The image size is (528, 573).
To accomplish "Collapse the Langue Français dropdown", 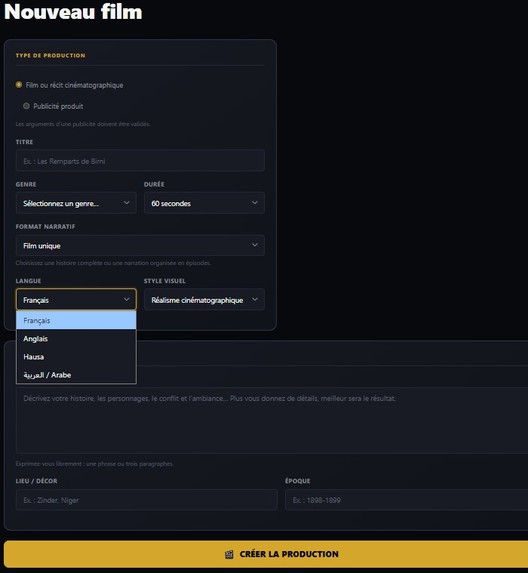I will [76, 300].
